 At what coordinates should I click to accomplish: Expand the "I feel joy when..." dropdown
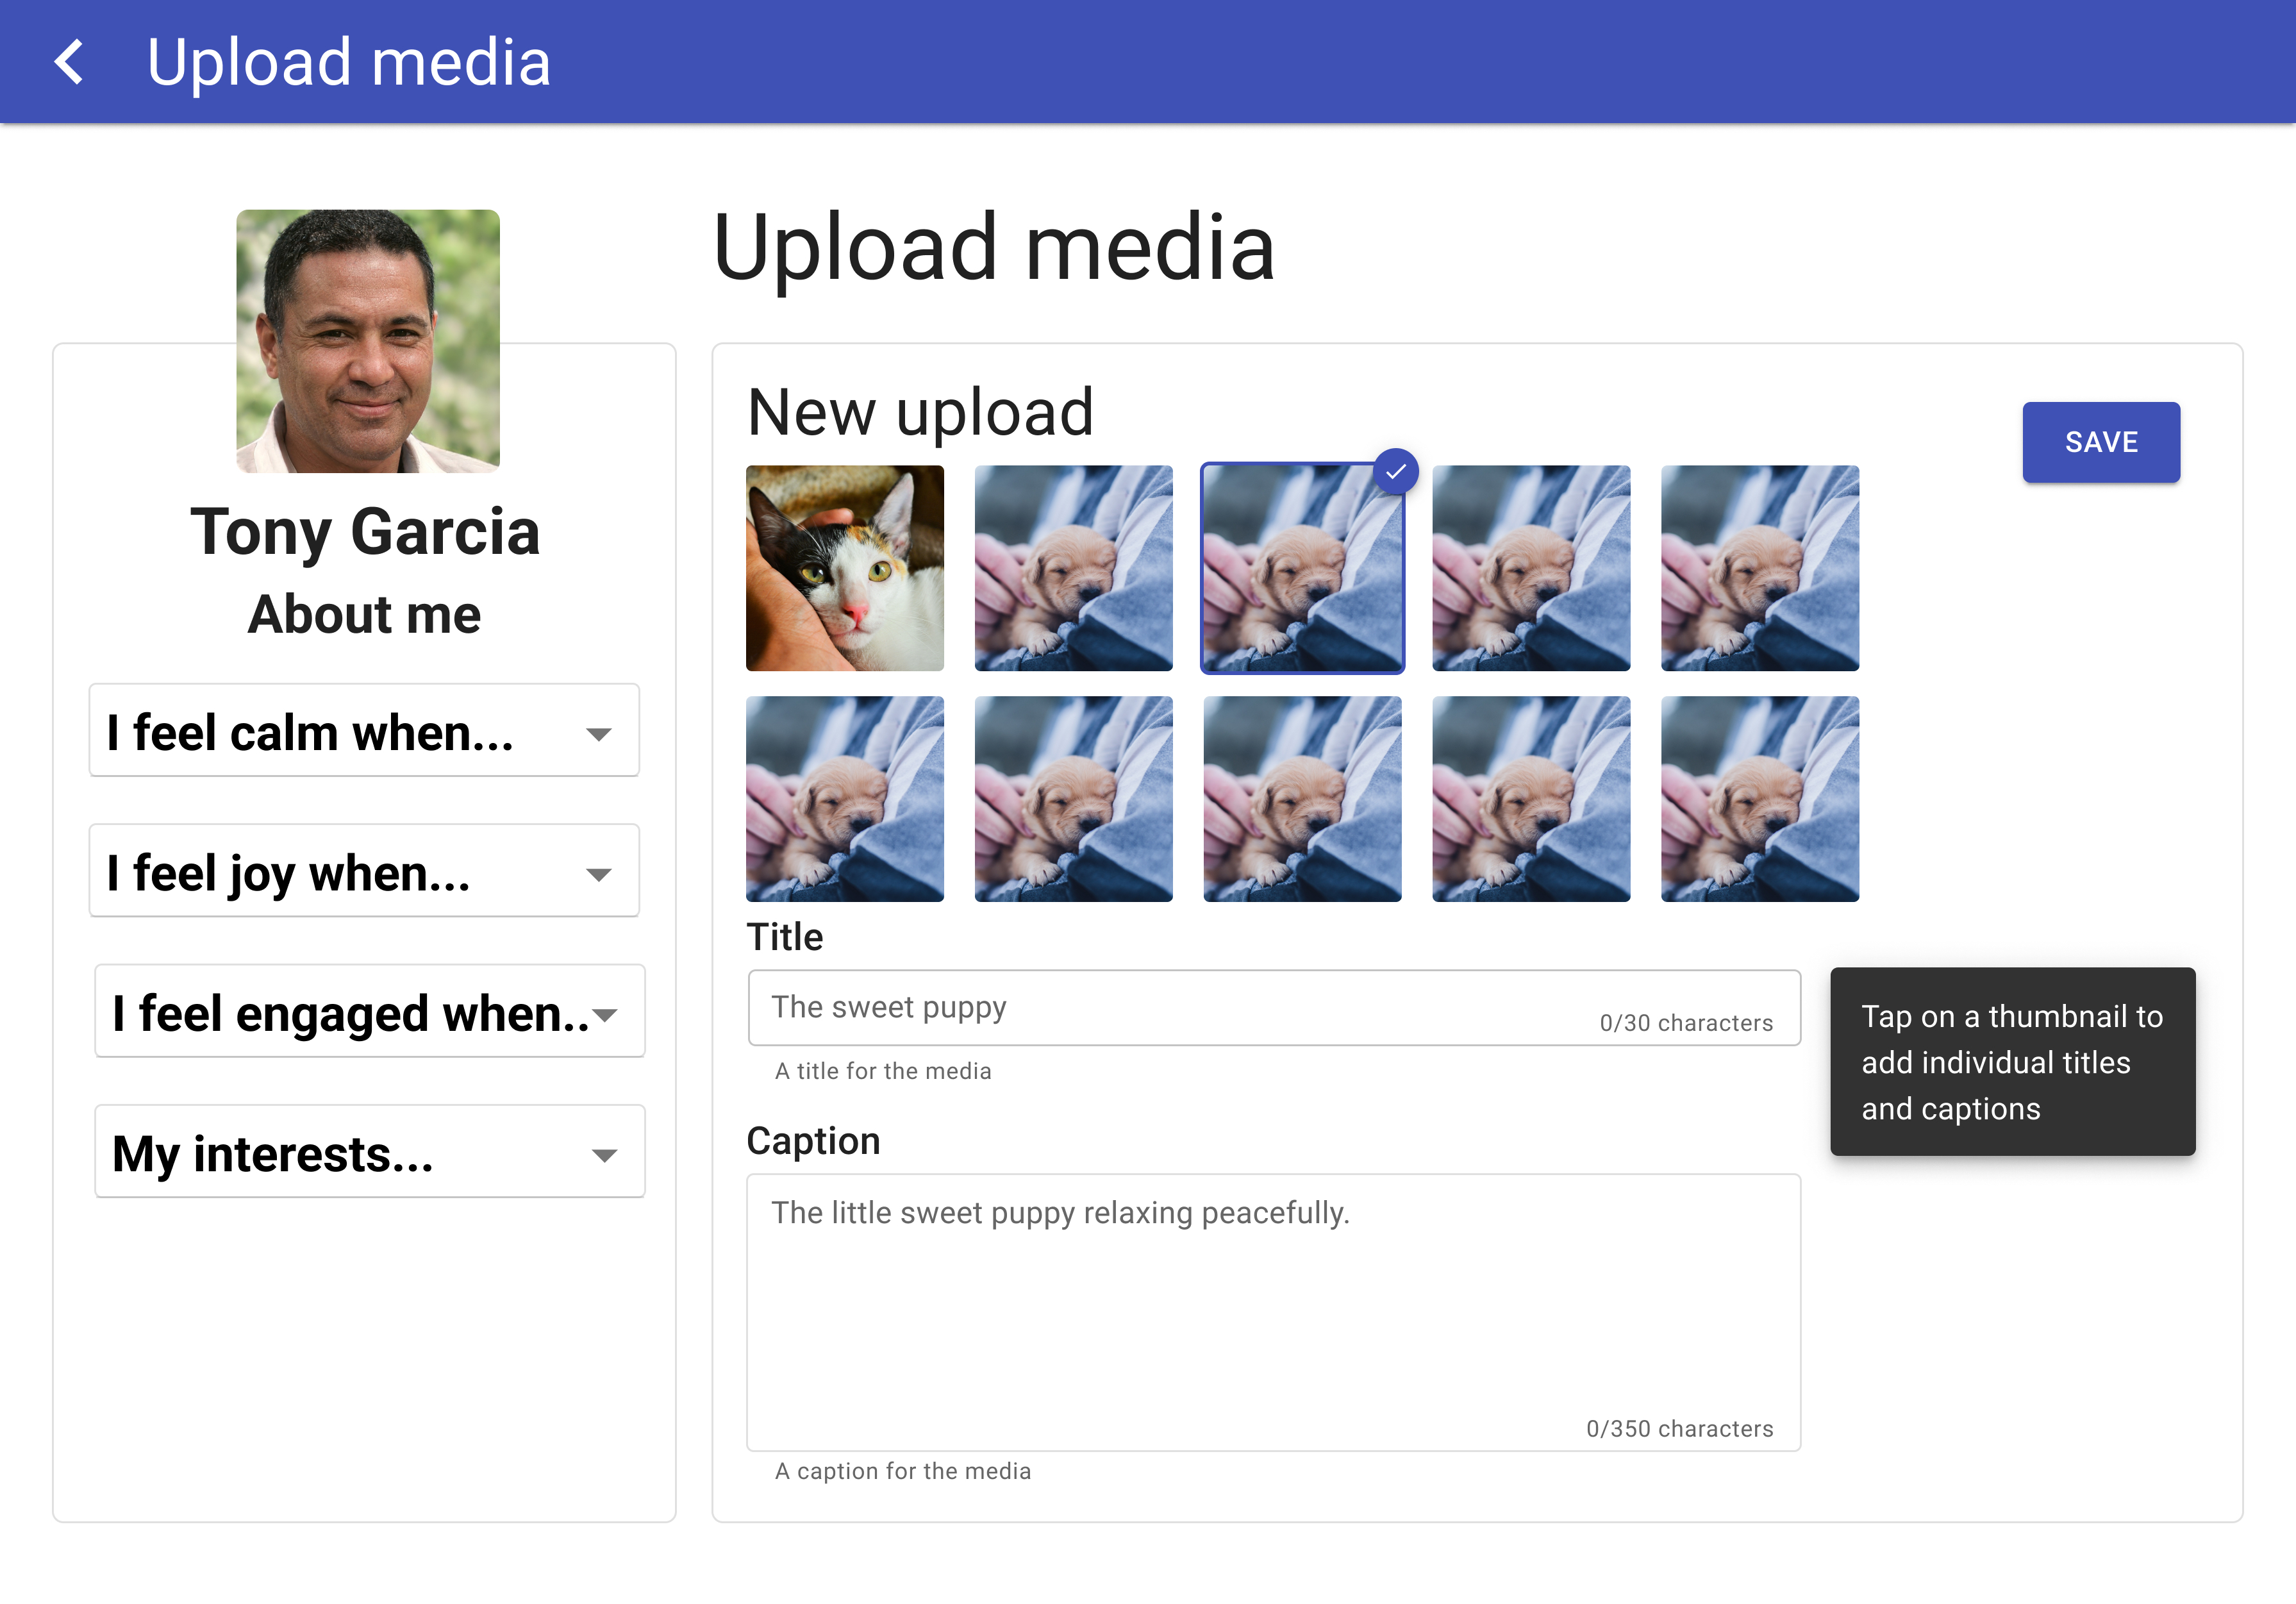coord(364,871)
